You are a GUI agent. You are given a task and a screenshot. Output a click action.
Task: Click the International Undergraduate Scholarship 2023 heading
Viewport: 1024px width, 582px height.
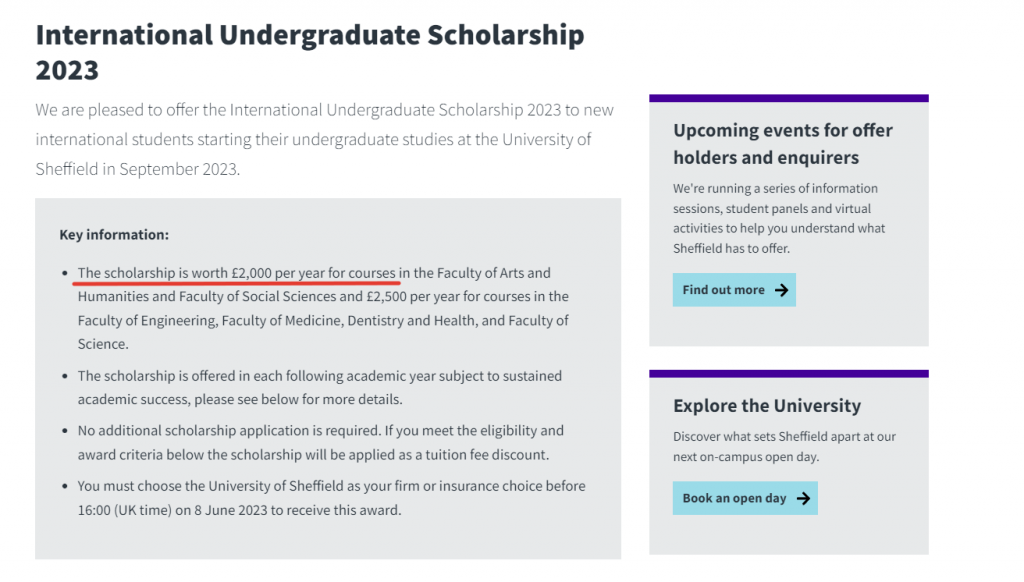click(x=309, y=51)
